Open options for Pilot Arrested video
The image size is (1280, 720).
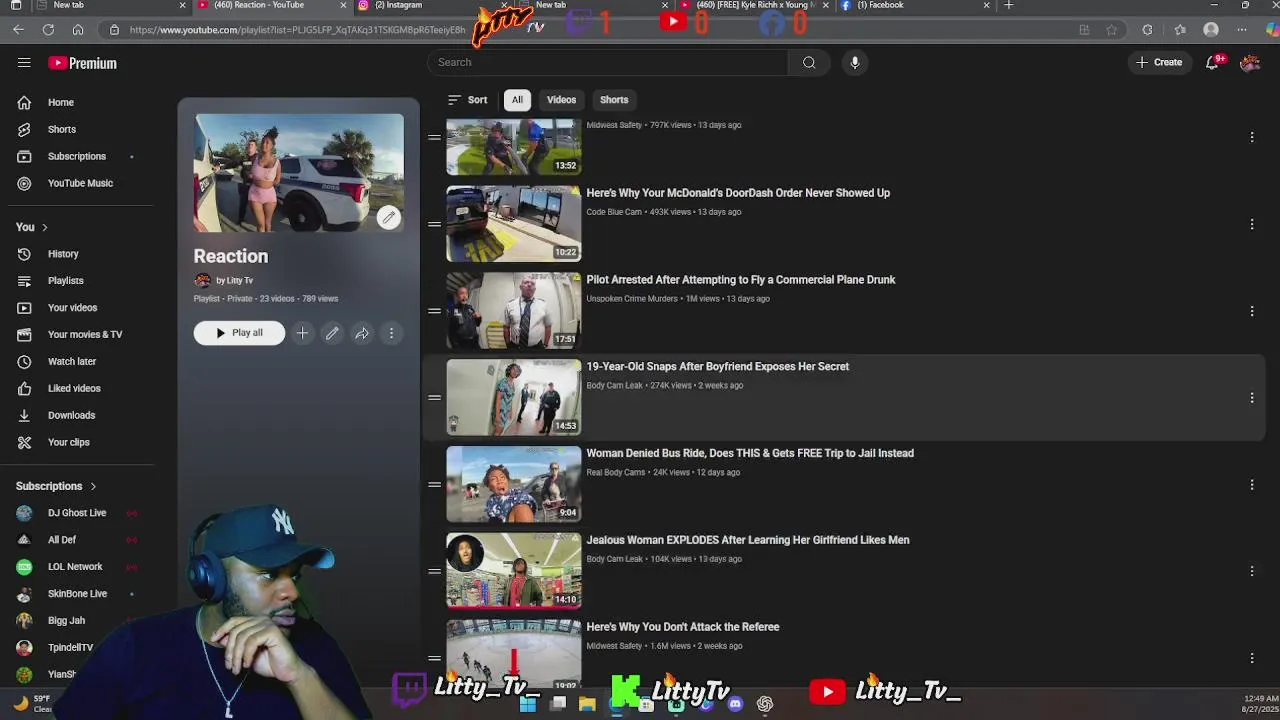[x=1252, y=311]
